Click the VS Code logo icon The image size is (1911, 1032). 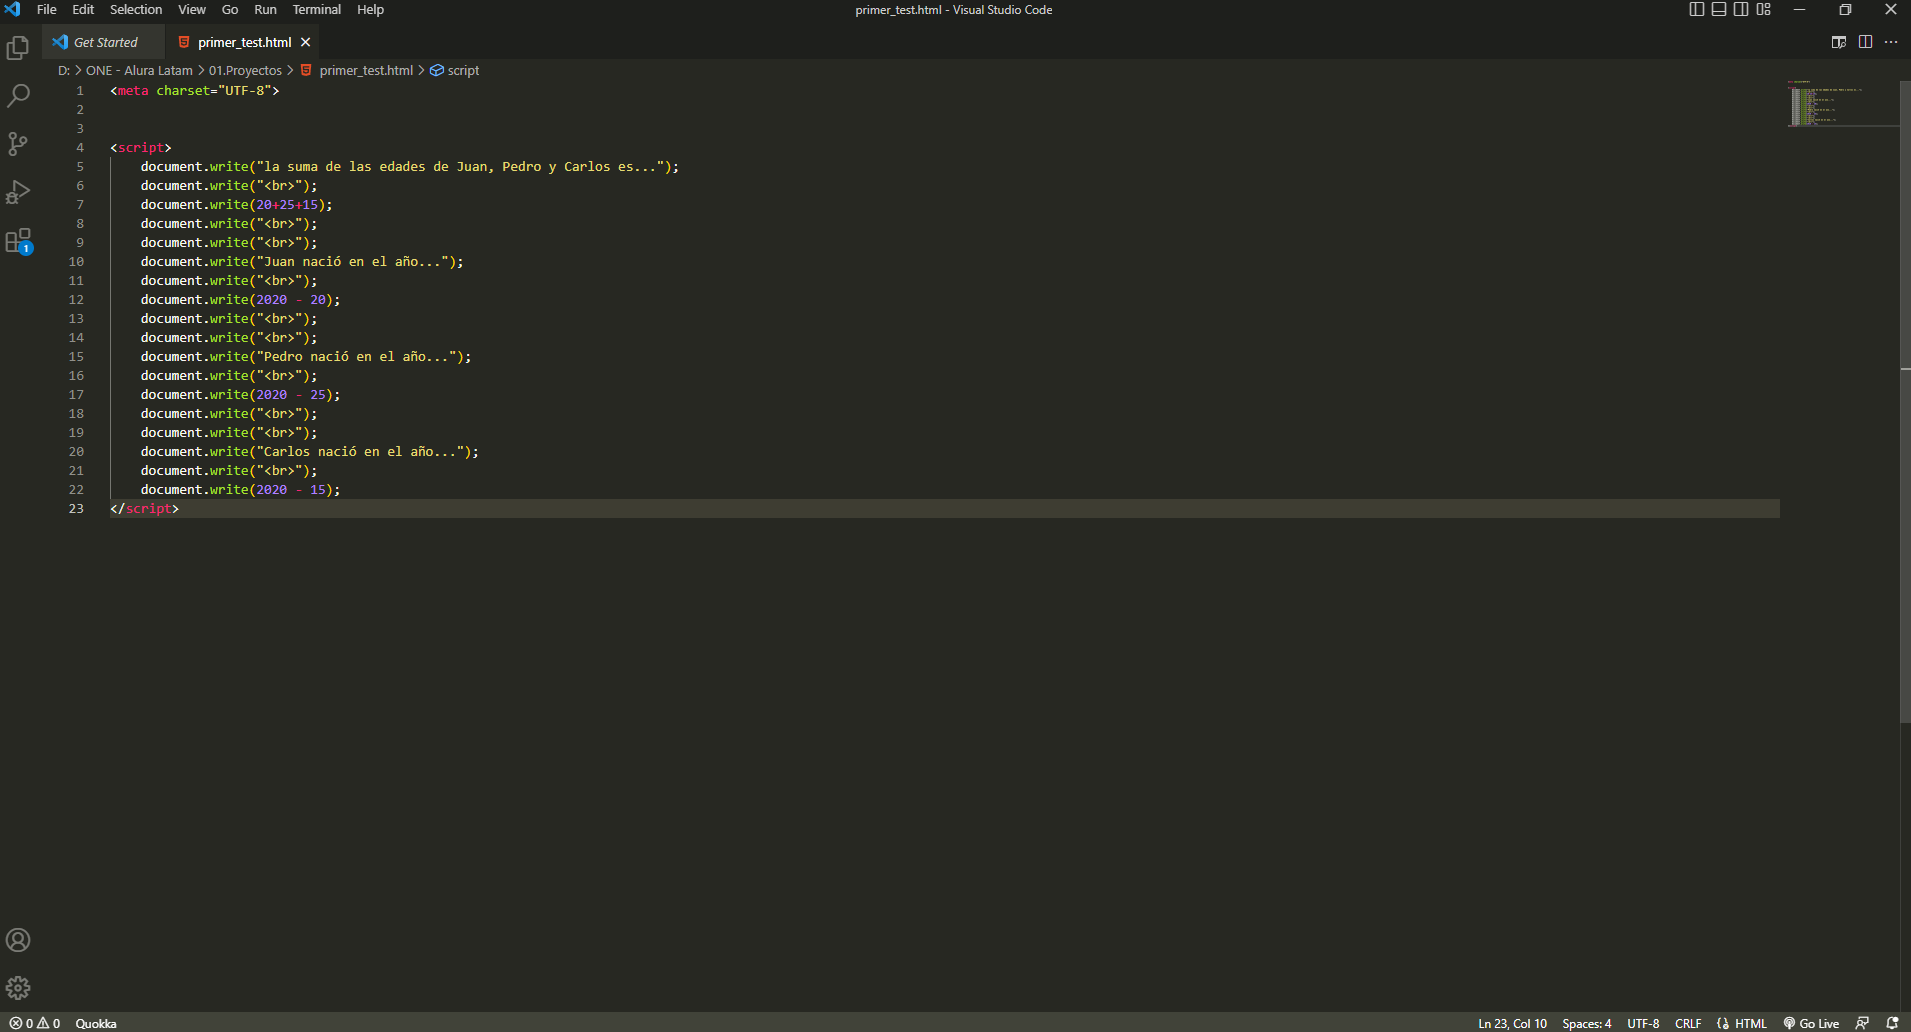[13, 9]
